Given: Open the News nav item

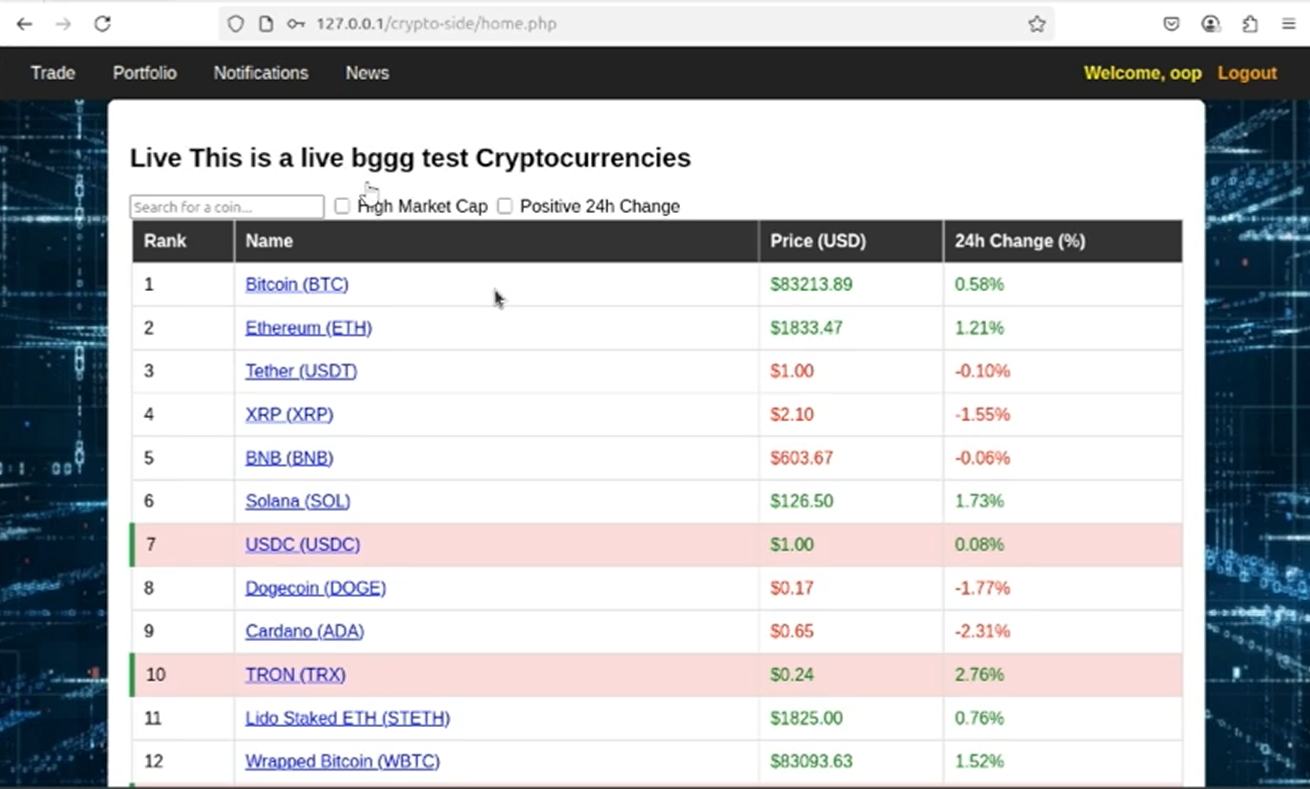Looking at the screenshot, I should (x=367, y=73).
